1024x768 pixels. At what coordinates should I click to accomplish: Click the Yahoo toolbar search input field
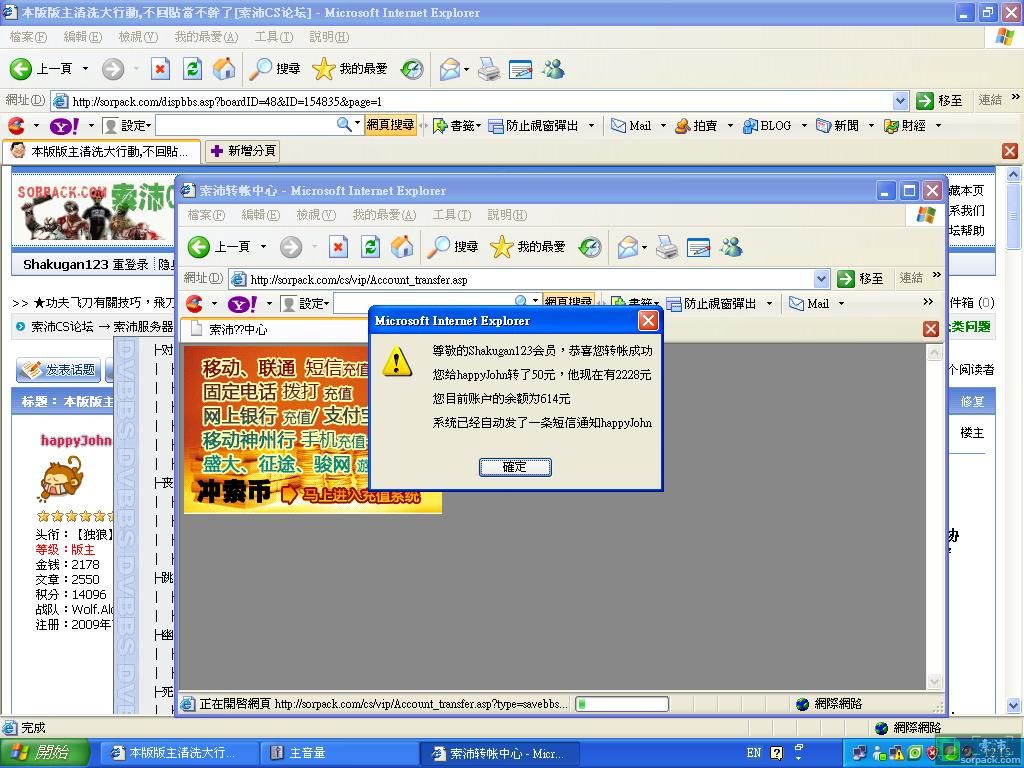[x=245, y=126]
